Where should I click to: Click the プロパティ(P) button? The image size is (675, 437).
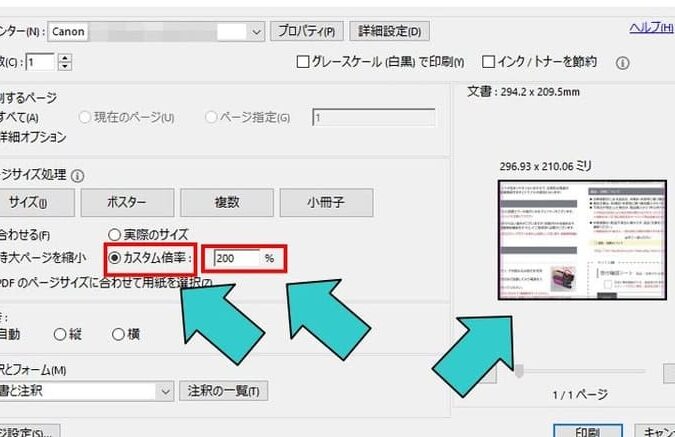pos(307,31)
